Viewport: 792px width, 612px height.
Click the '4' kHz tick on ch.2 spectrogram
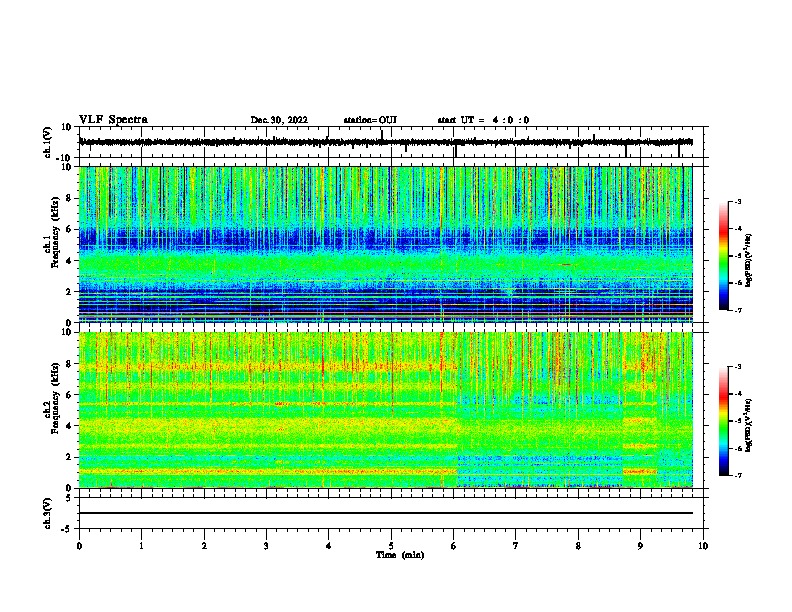[69, 426]
